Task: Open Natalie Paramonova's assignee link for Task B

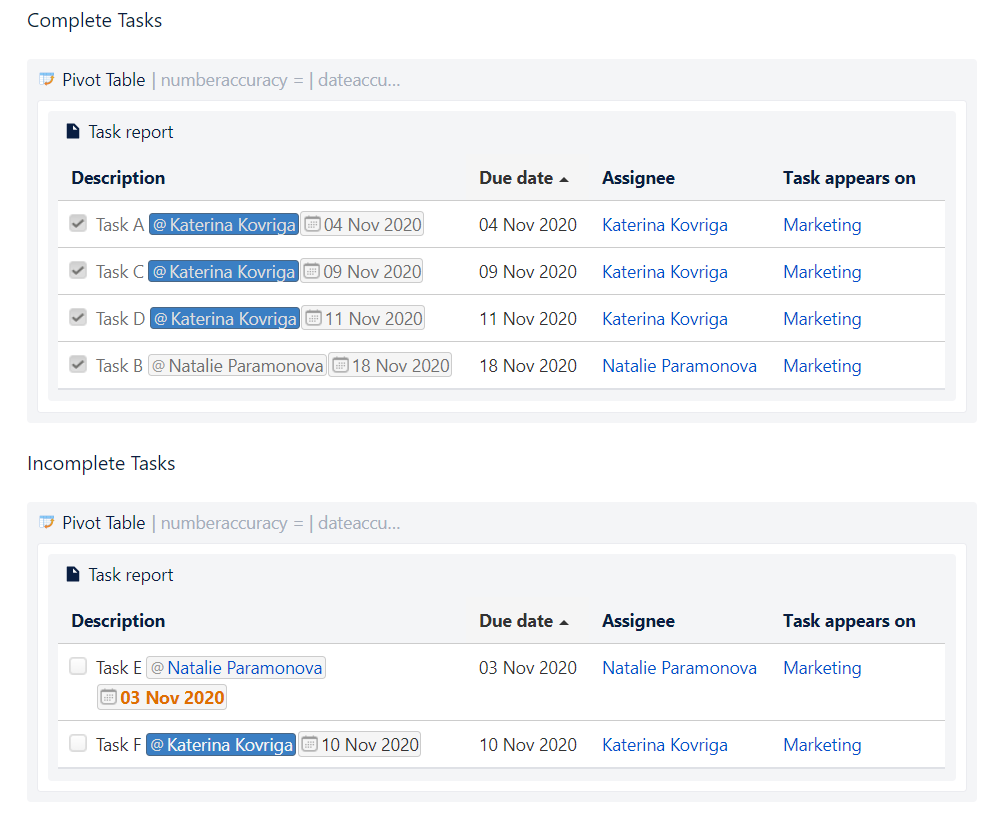Action: click(x=679, y=366)
